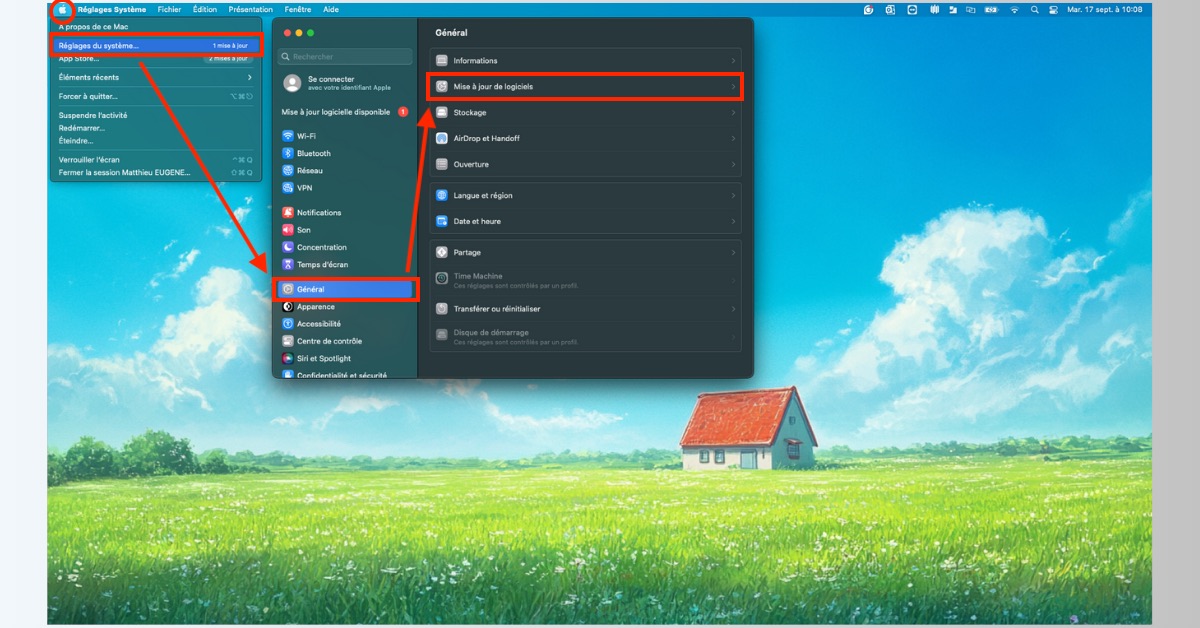Click the Informations row label
Screen dimensions: 1200x628
tap(475, 61)
